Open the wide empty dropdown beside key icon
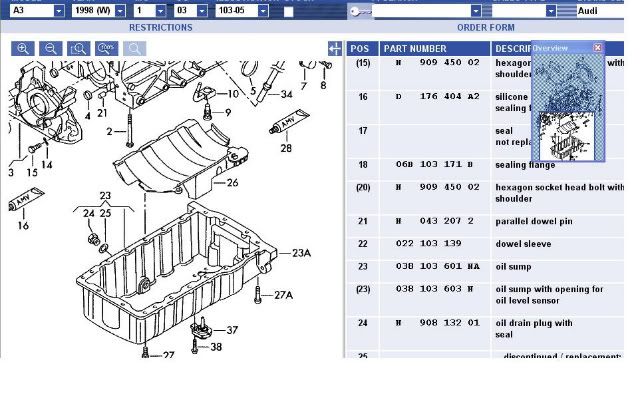640x412 pixels. (x=476, y=11)
